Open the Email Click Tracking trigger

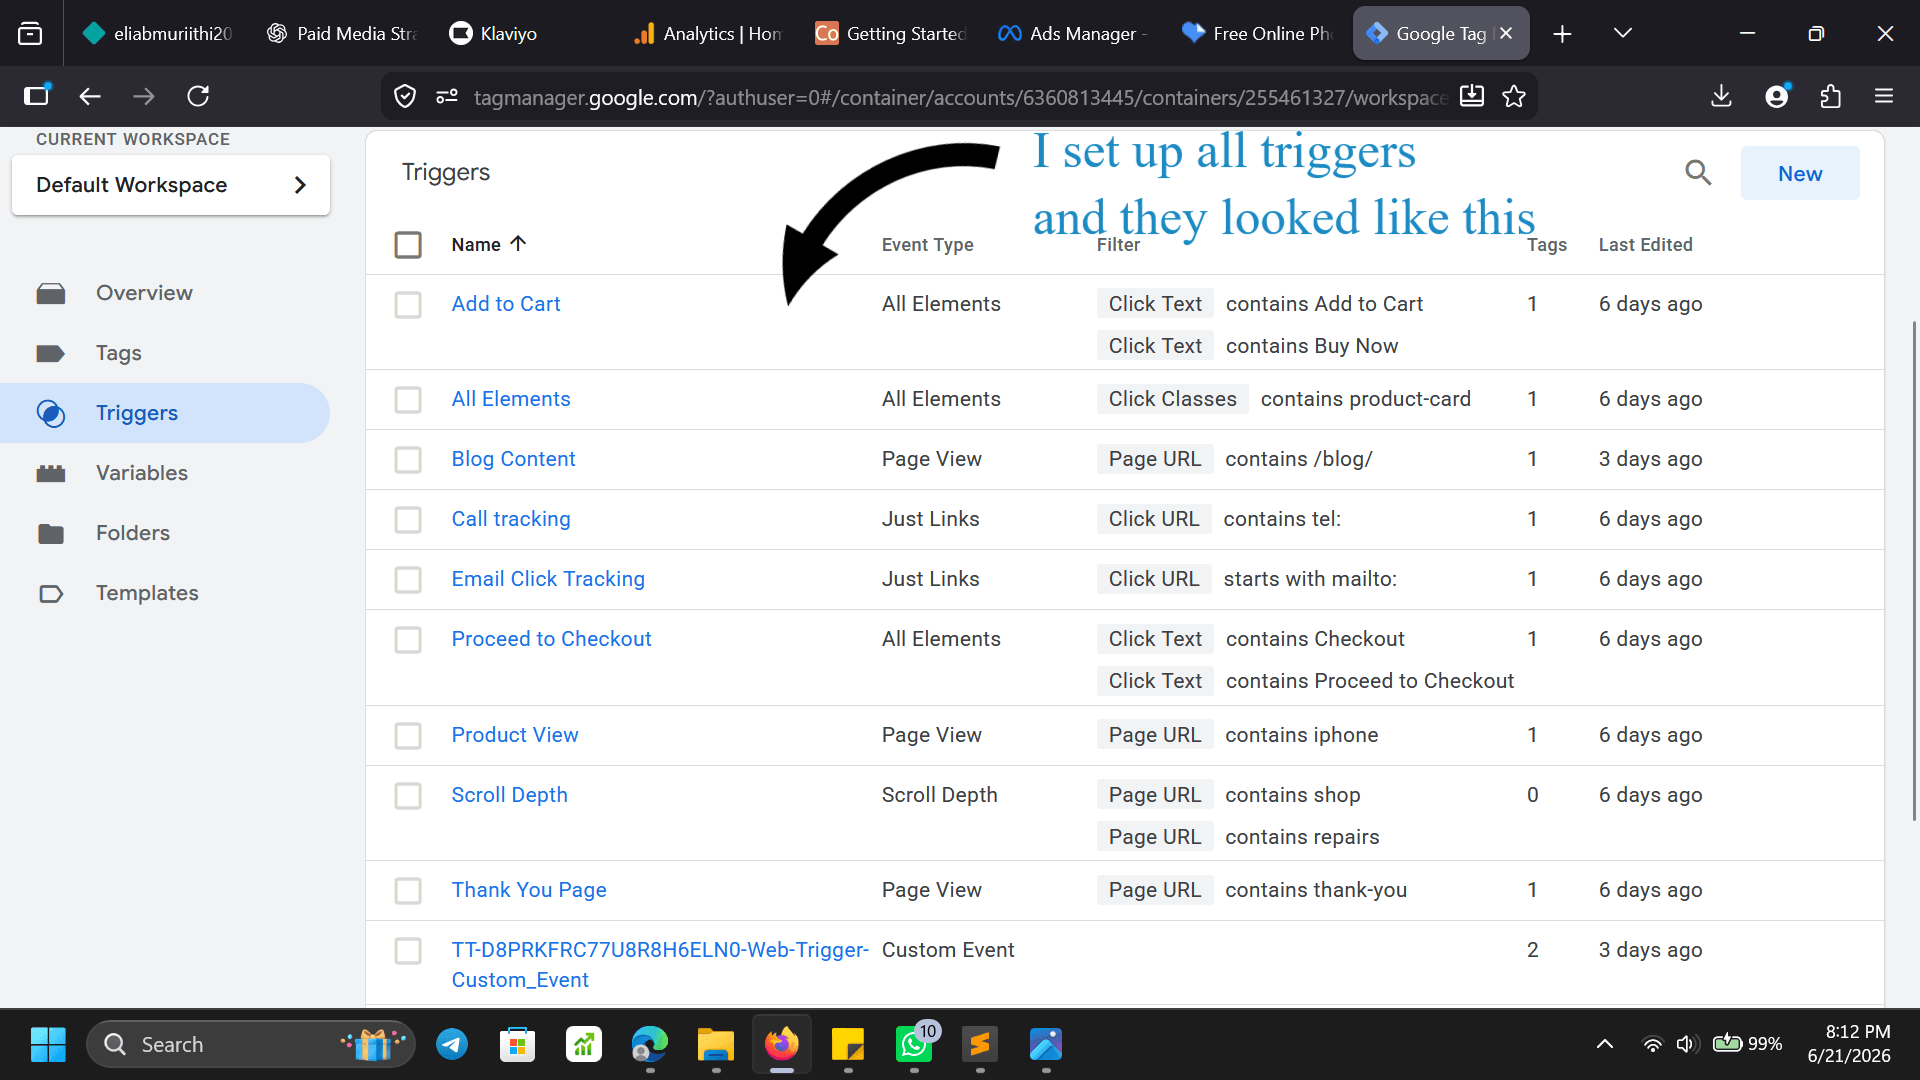(548, 579)
